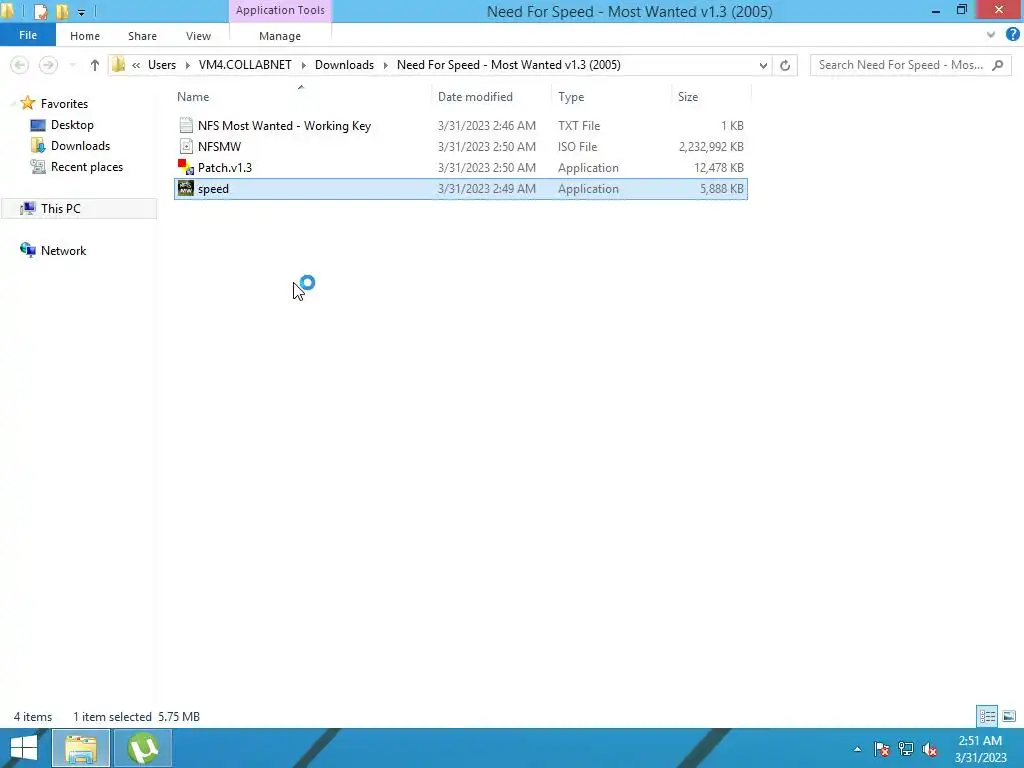
Task: Click the Favorites star icon
Action: coord(27,103)
